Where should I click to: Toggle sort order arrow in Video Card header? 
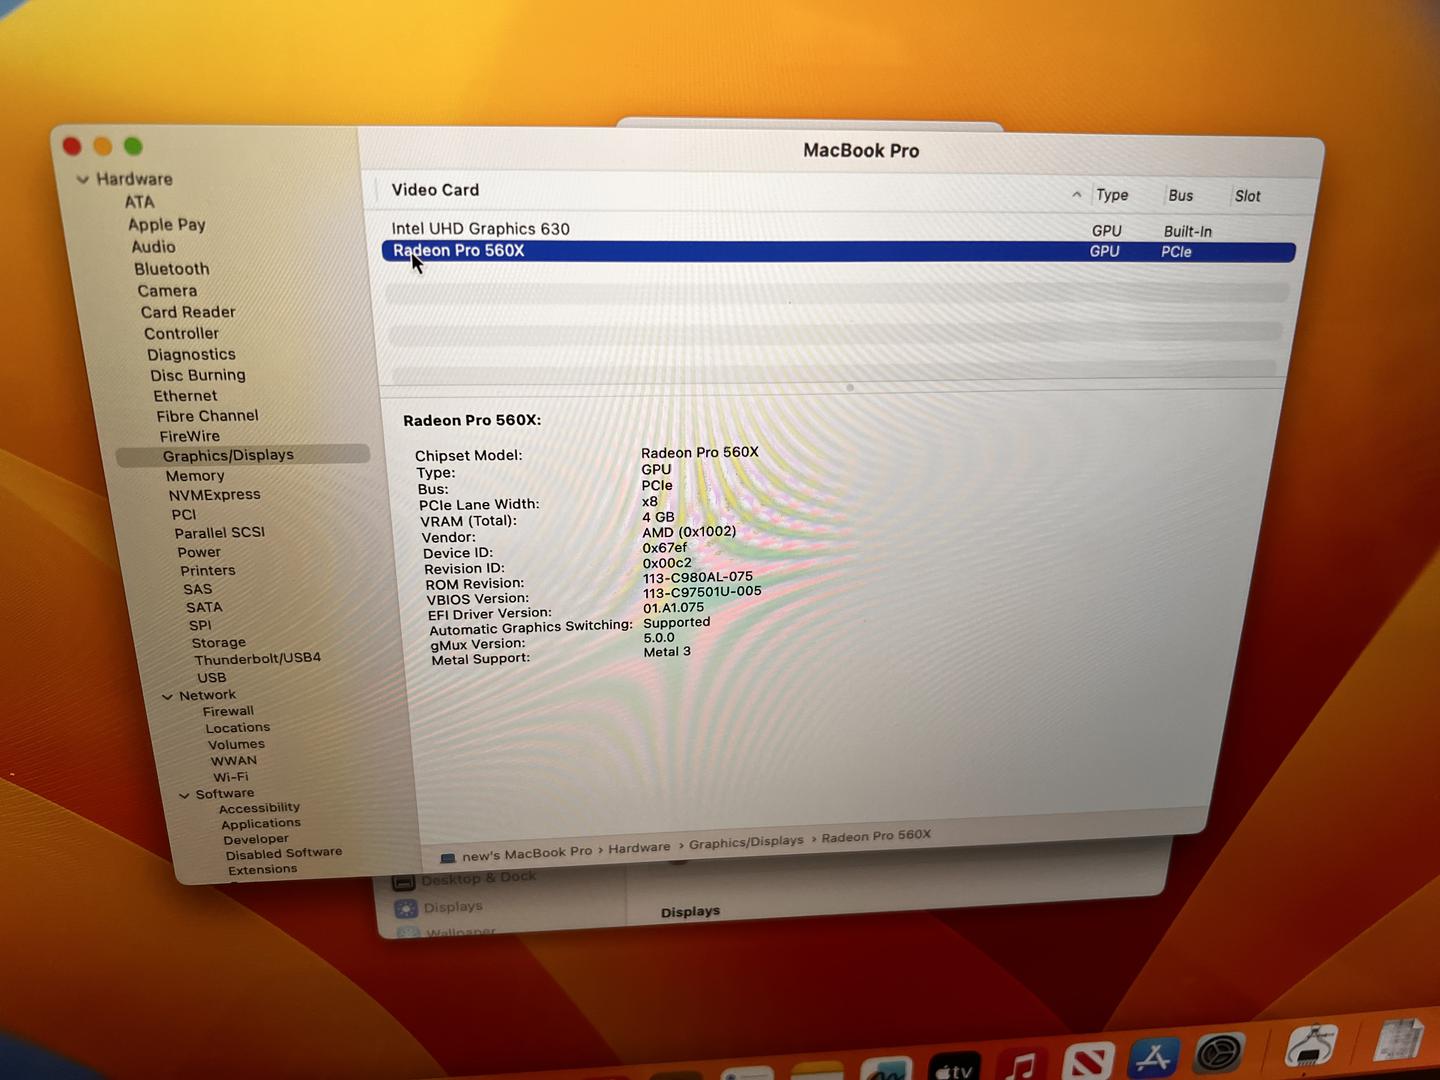click(1076, 194)
